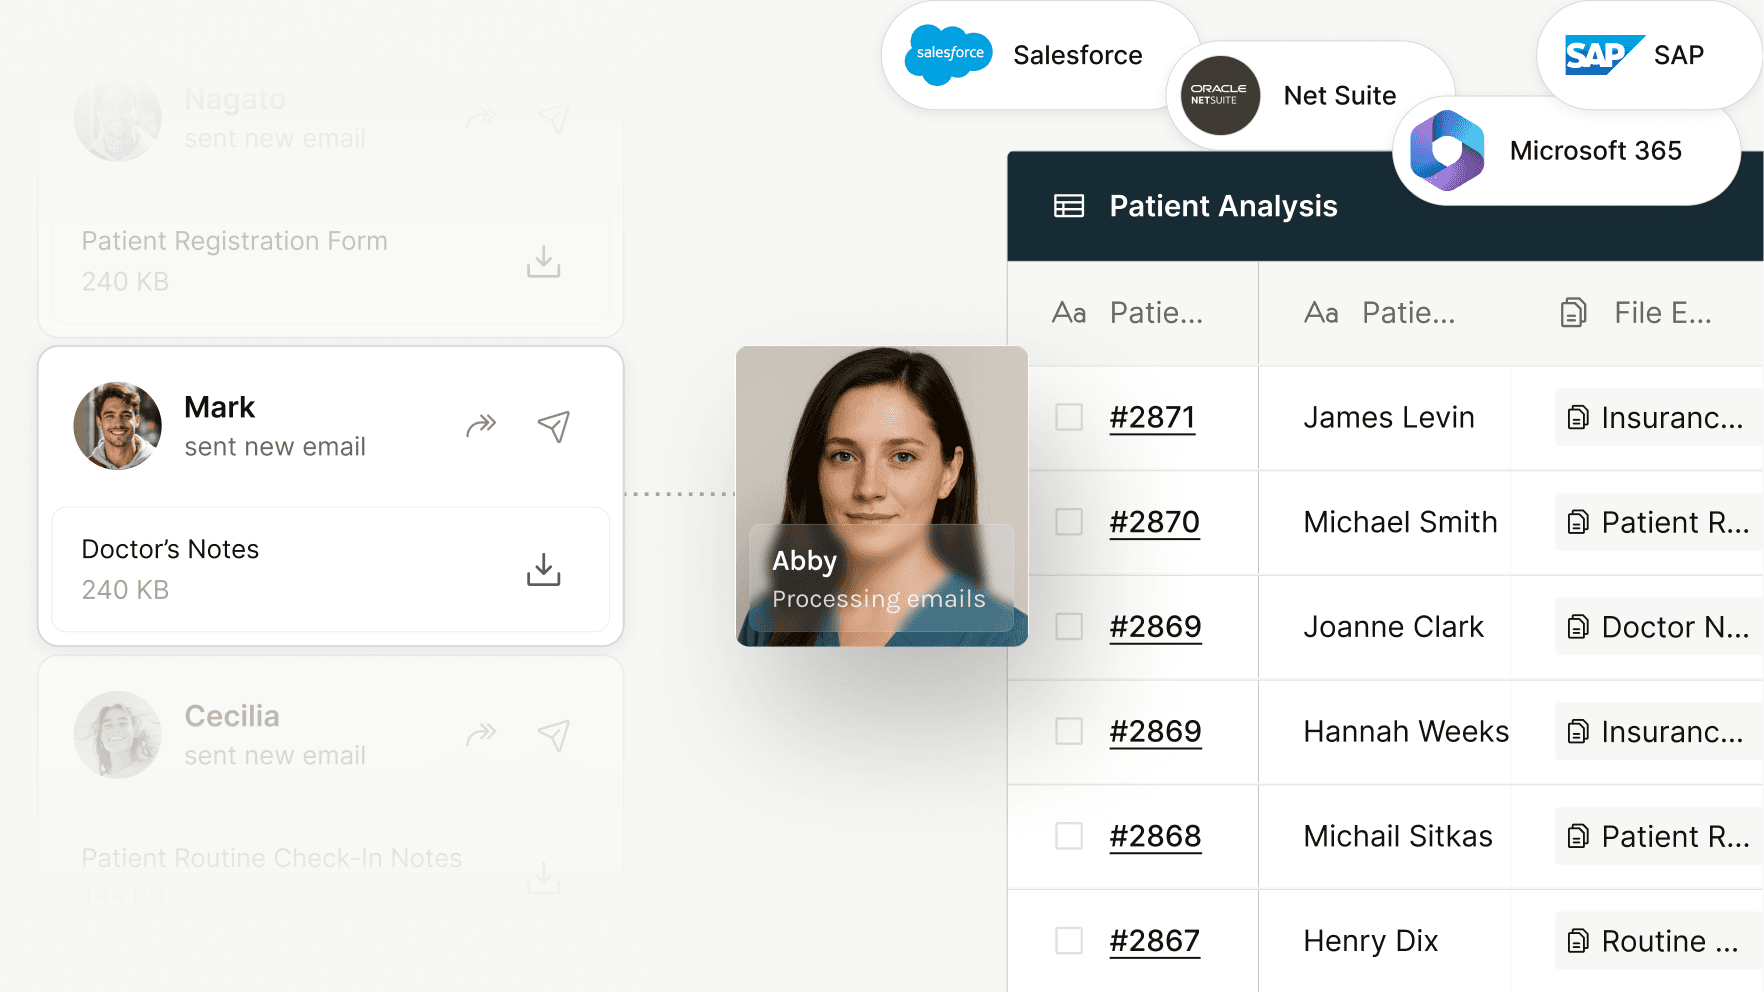Open #2869 link for Joanne Clark
This screenshot has height=992, width=1764.
point(1156,627)
